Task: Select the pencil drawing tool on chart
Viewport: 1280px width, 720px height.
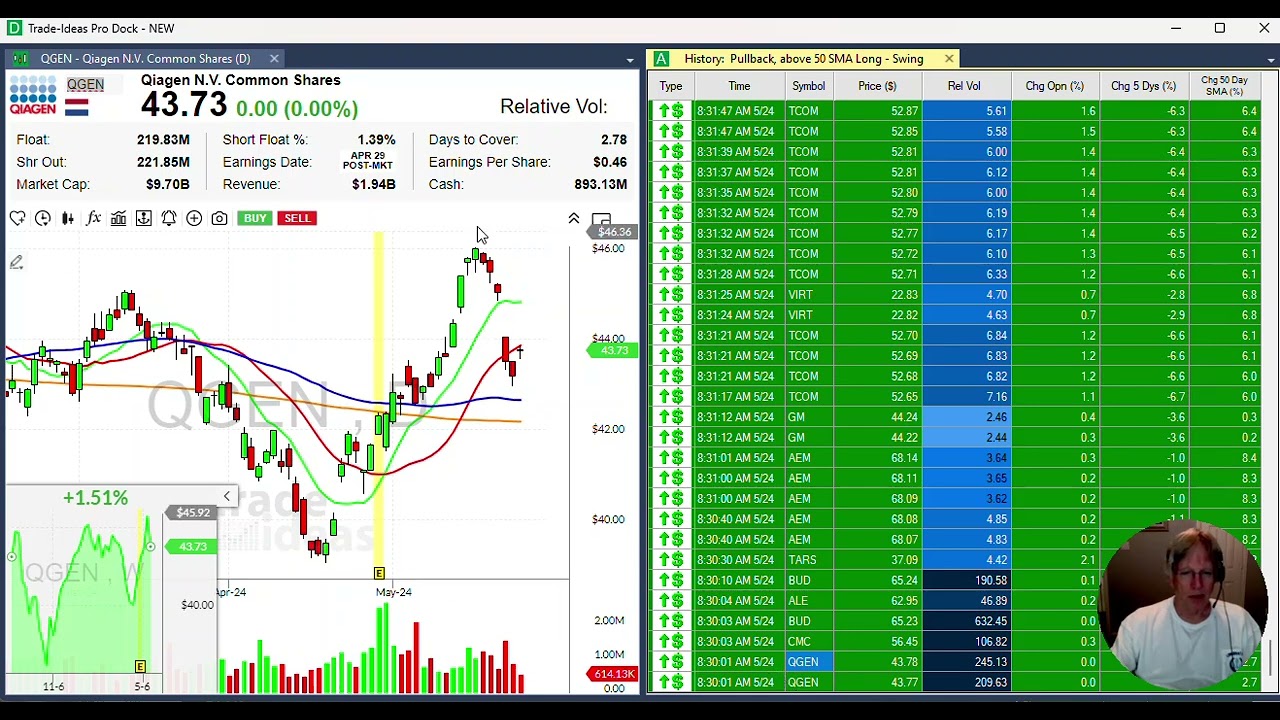Action: (x=17, y=262)
